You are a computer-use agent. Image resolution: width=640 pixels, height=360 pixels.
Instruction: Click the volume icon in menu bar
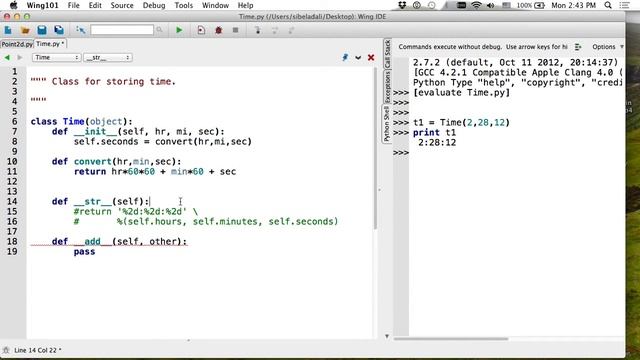[491, 5]
